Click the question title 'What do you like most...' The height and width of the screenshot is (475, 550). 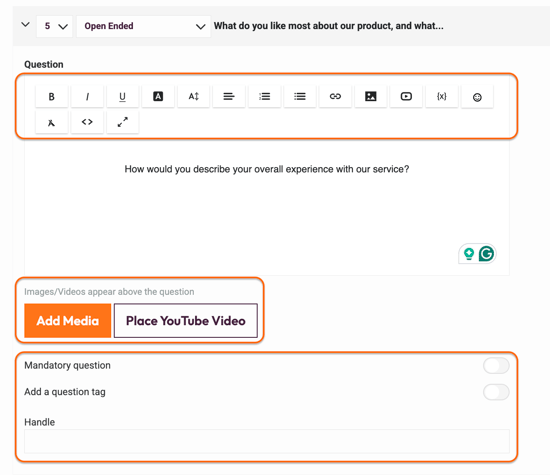pyautogui.click(x=329, y=26)
